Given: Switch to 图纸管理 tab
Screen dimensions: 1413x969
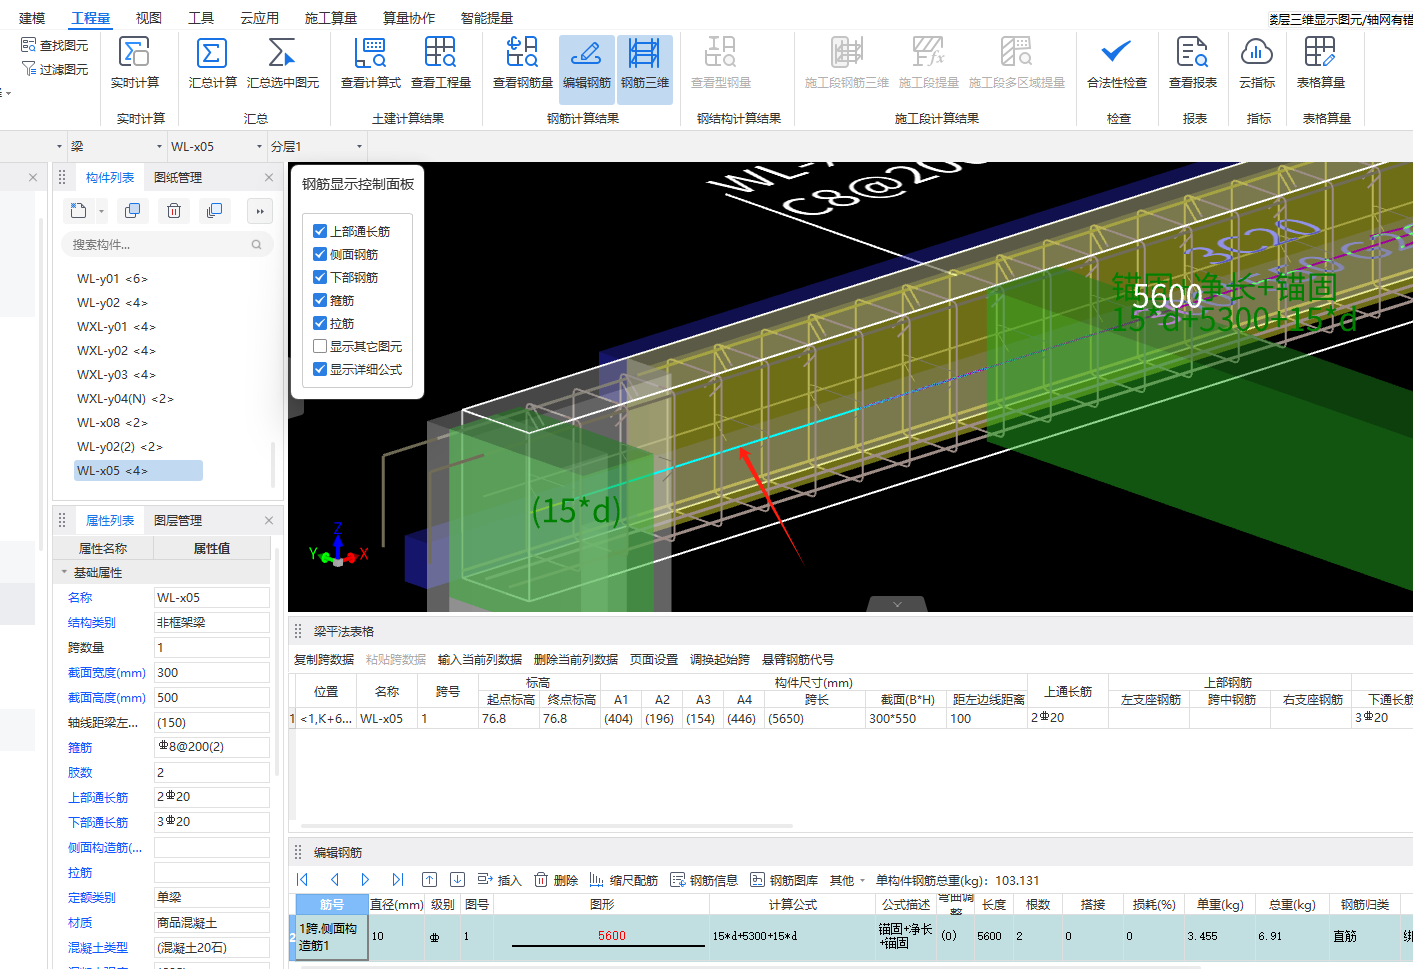Looking at the screenshot, I should (178, 177).
